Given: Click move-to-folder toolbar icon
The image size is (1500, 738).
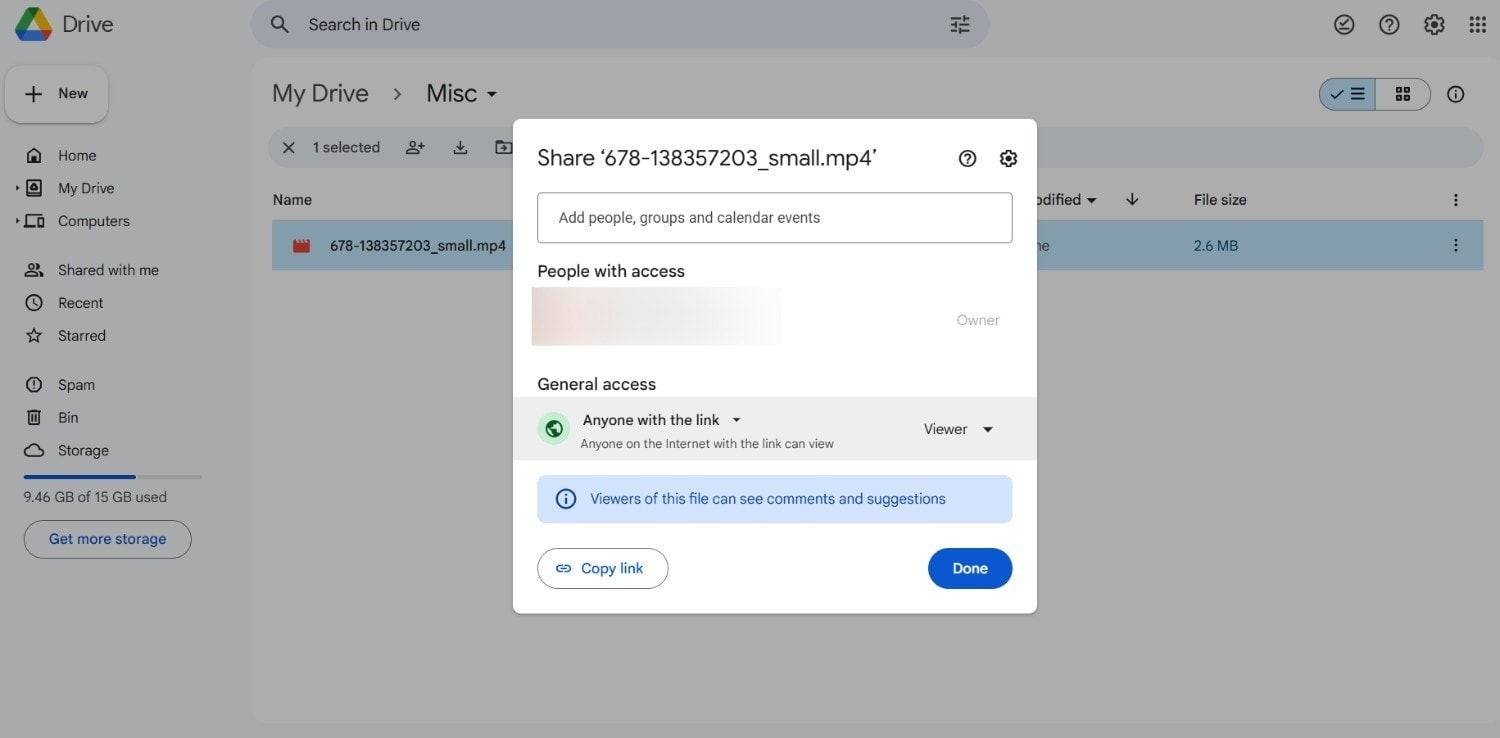Looking at the screenshot, I should pyautogui.click(x=503, y=148).
